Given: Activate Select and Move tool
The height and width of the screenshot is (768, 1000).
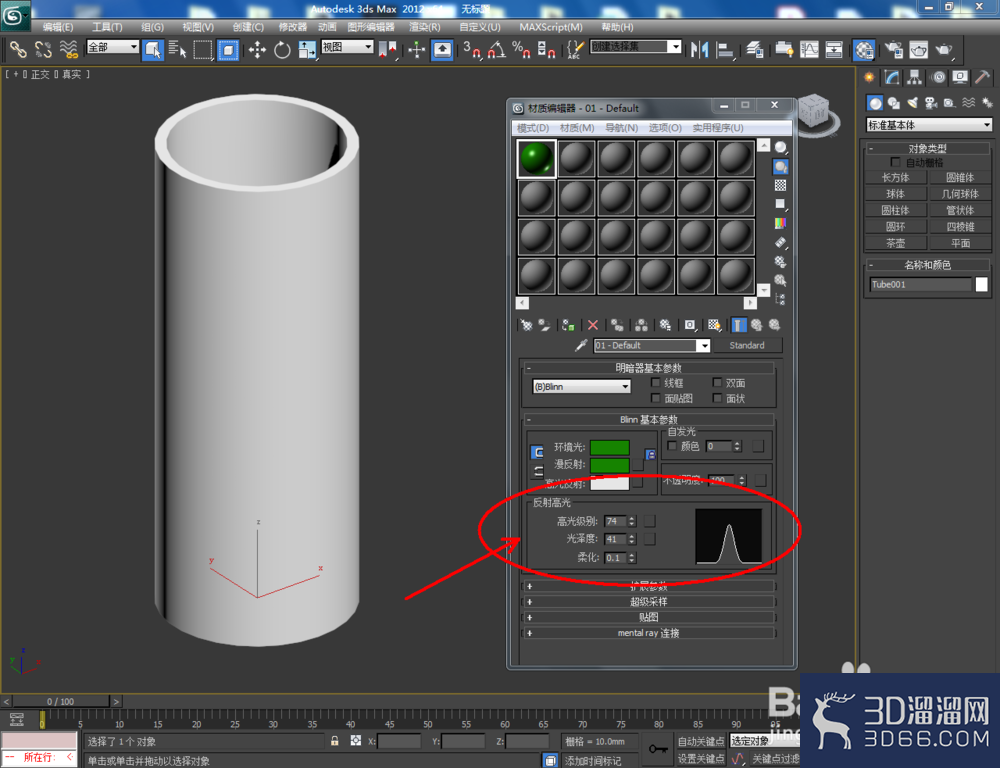Looking at the screenshot, I should (x=257, y=49).
